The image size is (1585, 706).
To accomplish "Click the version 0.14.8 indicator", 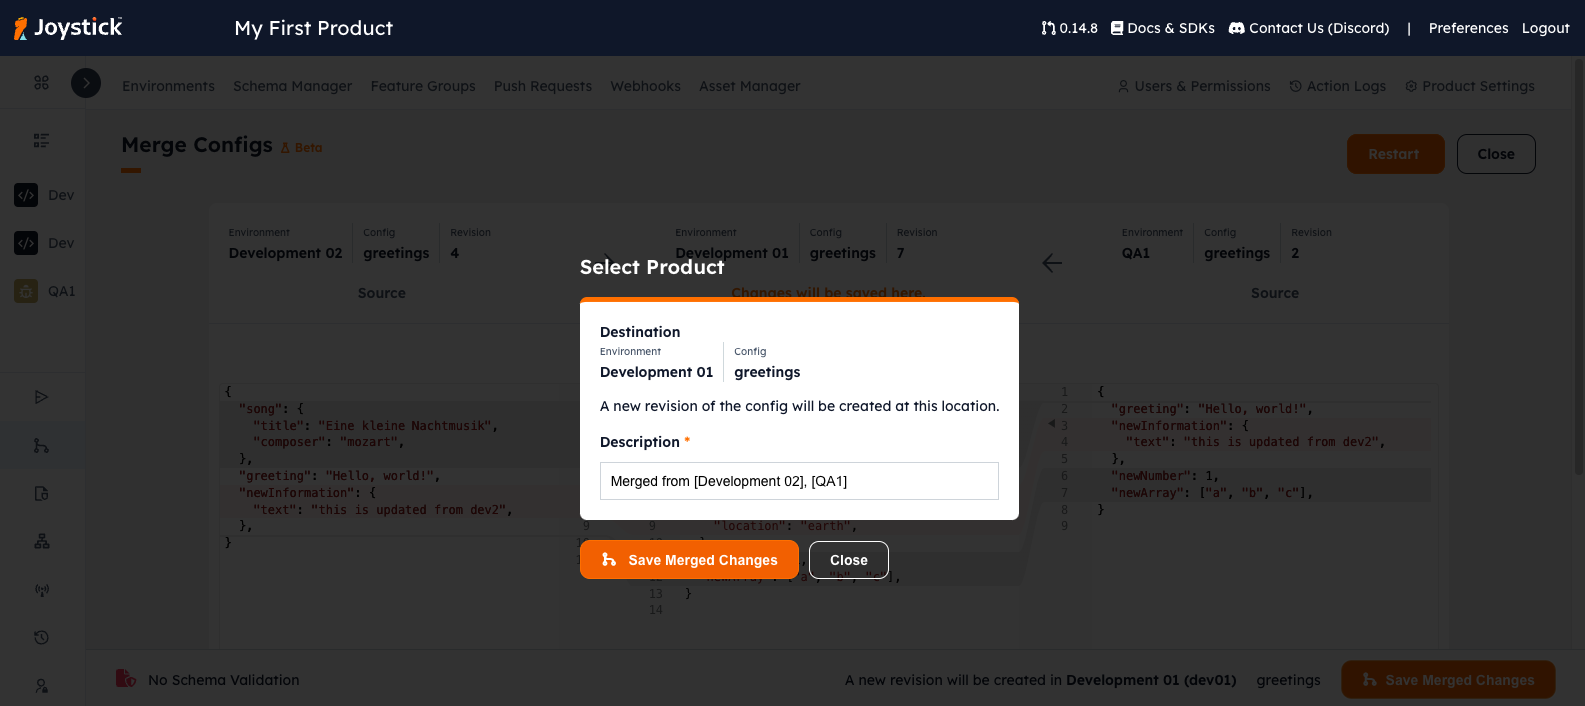I will click(x=1069, y=28).
